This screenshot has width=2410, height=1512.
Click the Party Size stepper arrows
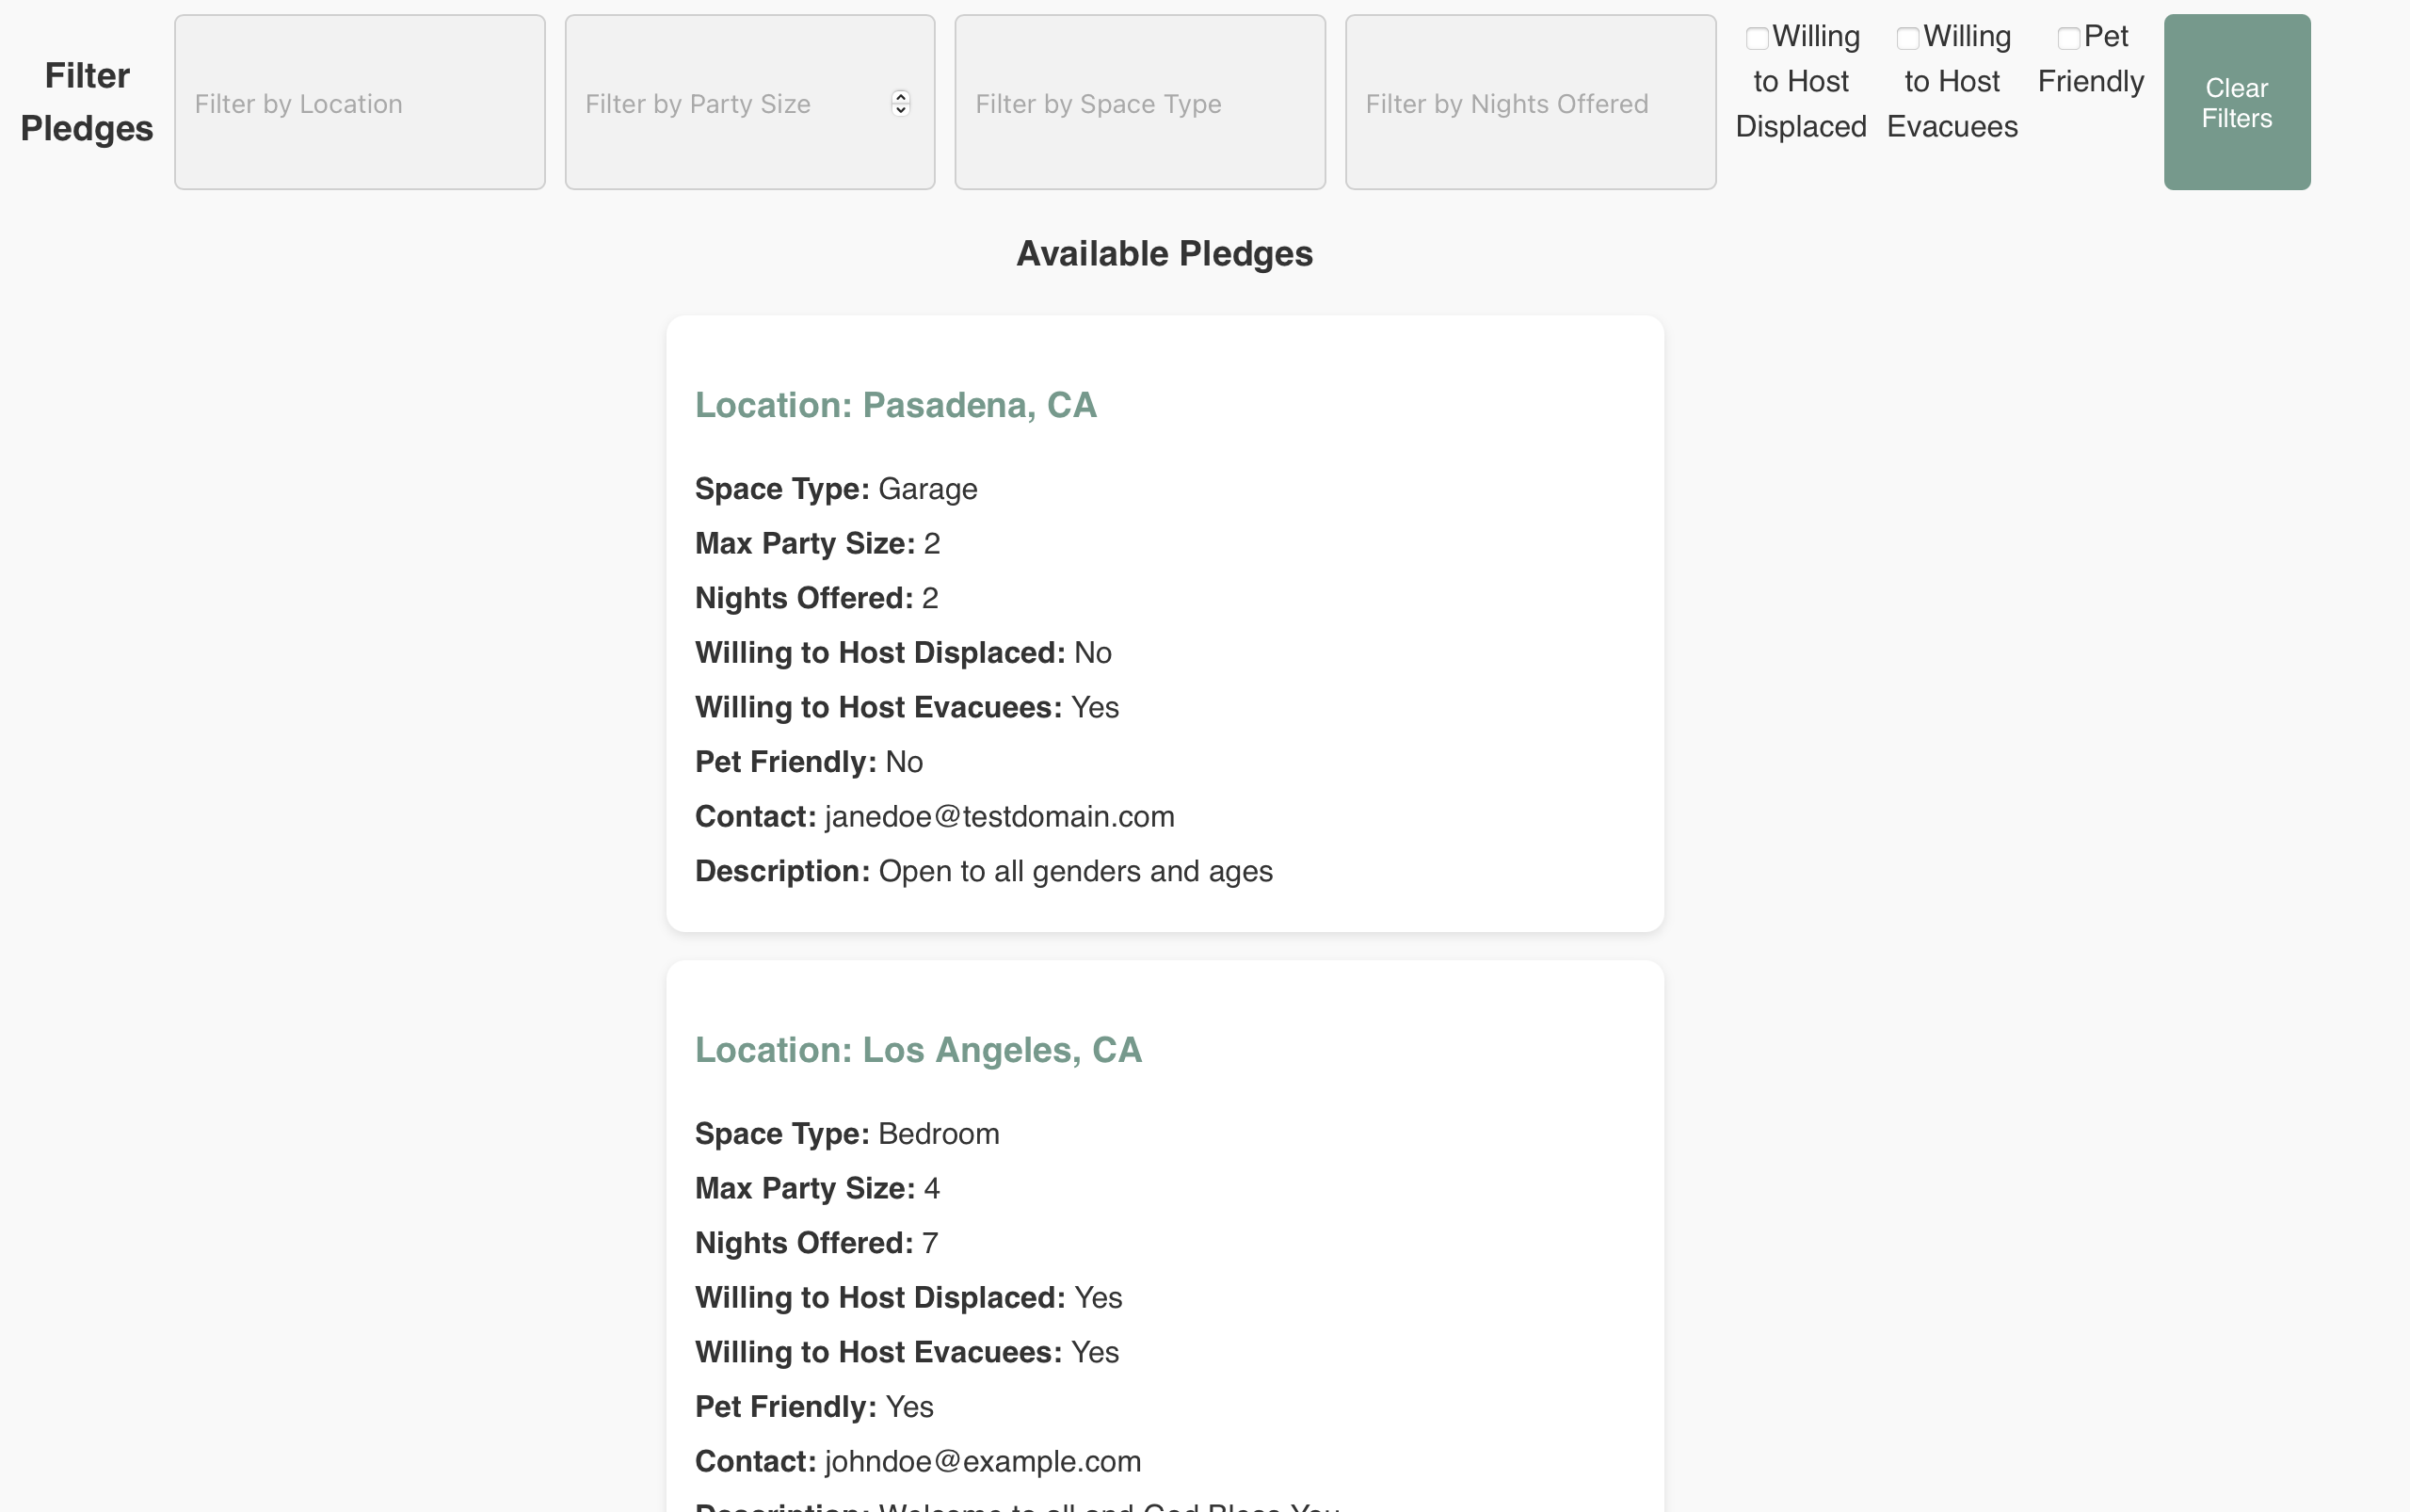[900, 103]
